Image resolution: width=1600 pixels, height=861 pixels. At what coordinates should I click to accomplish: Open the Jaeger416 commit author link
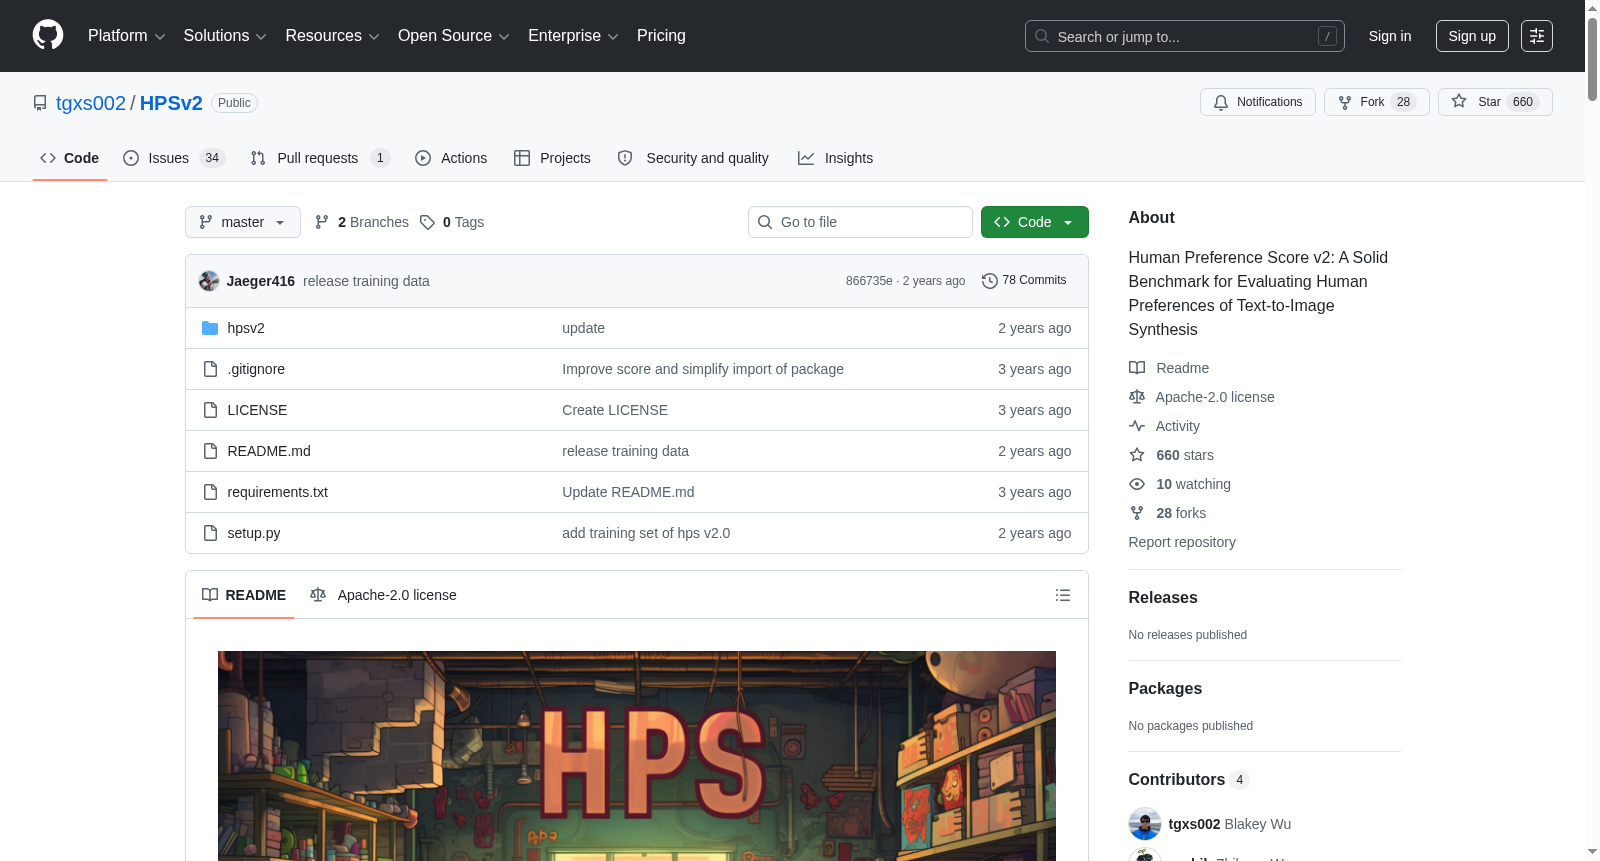coord(260,281)
